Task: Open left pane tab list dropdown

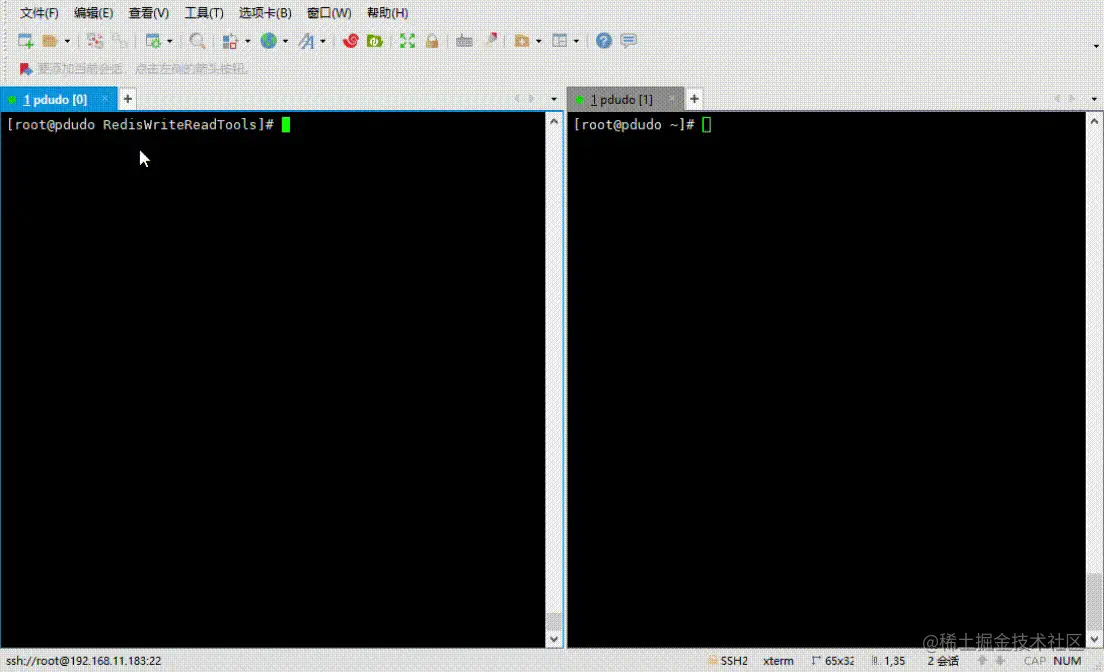Action: pyautogui.click(x=554, y=99)
